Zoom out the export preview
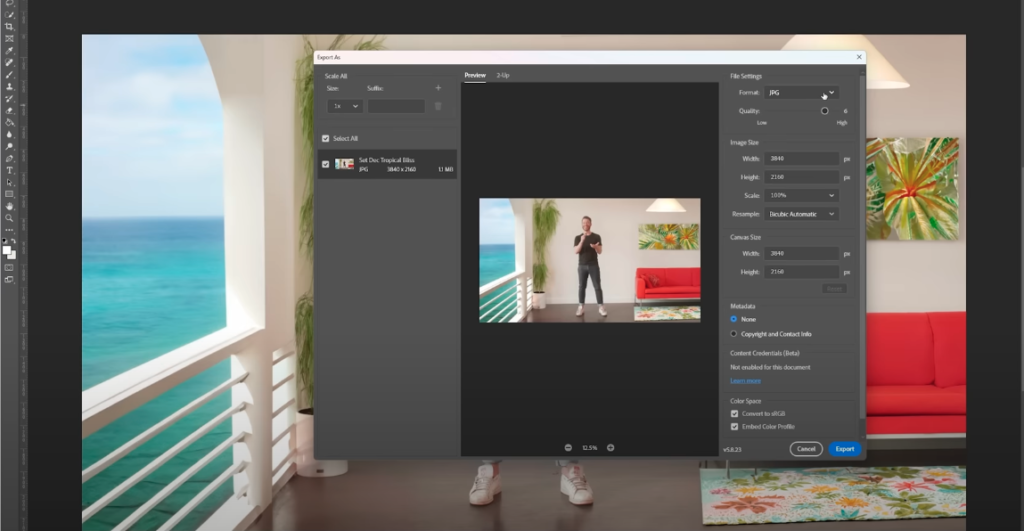This screenshot has height=531, width=1024. [568, 448]
